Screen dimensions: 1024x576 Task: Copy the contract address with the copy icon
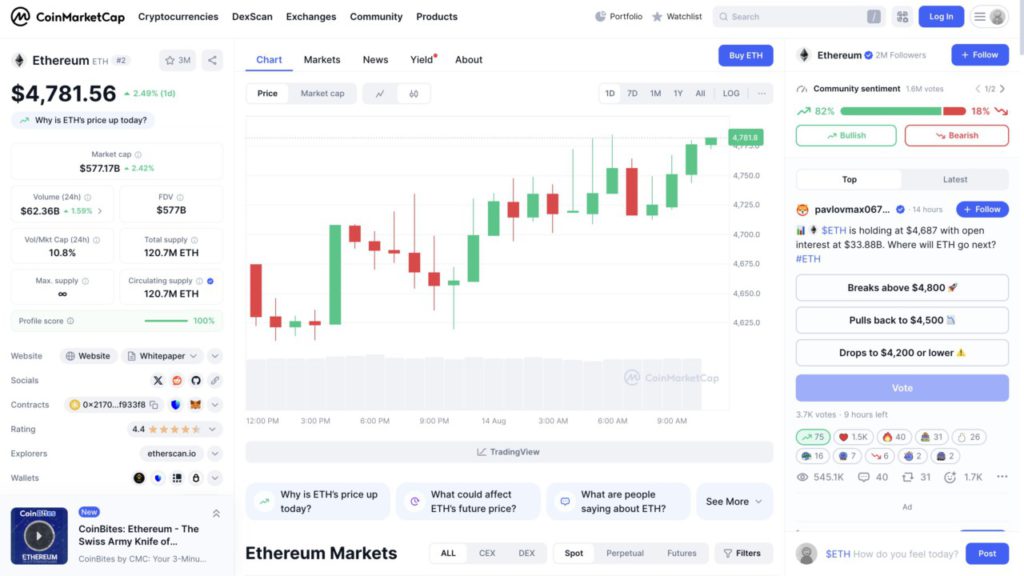[x=154, y=405]
